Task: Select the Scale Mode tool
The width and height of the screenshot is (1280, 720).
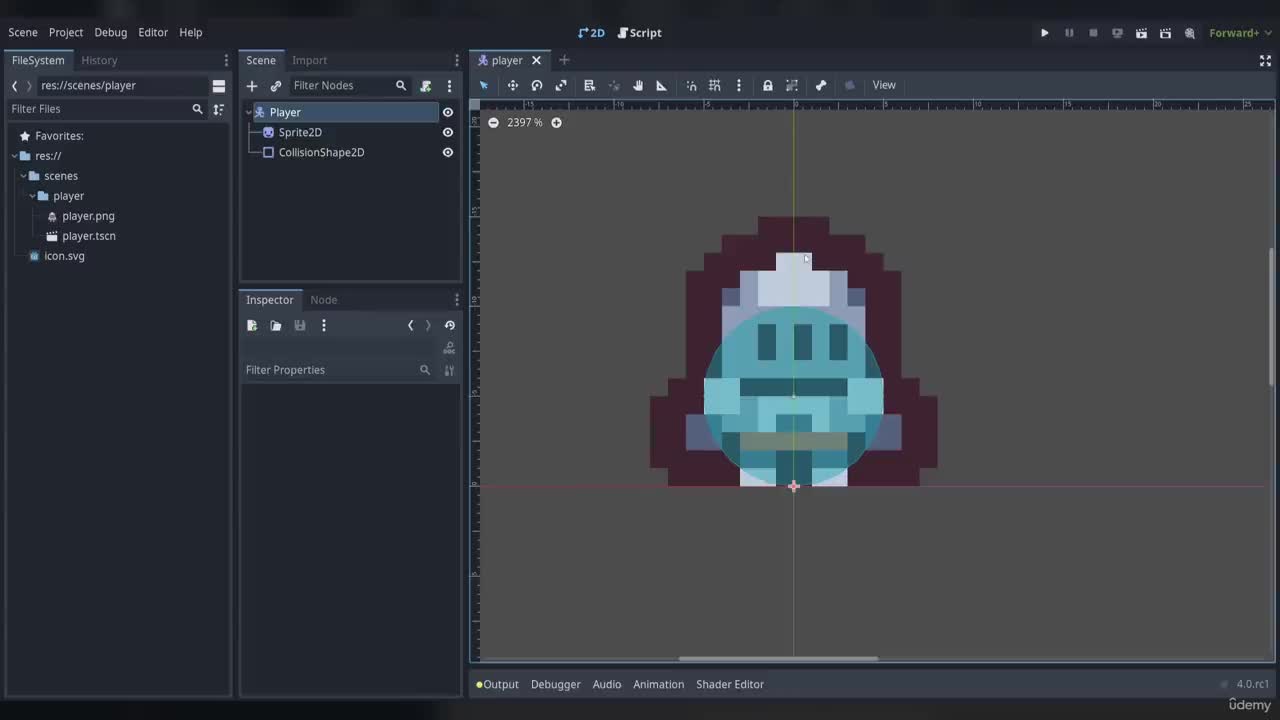Action: [561, 85]
